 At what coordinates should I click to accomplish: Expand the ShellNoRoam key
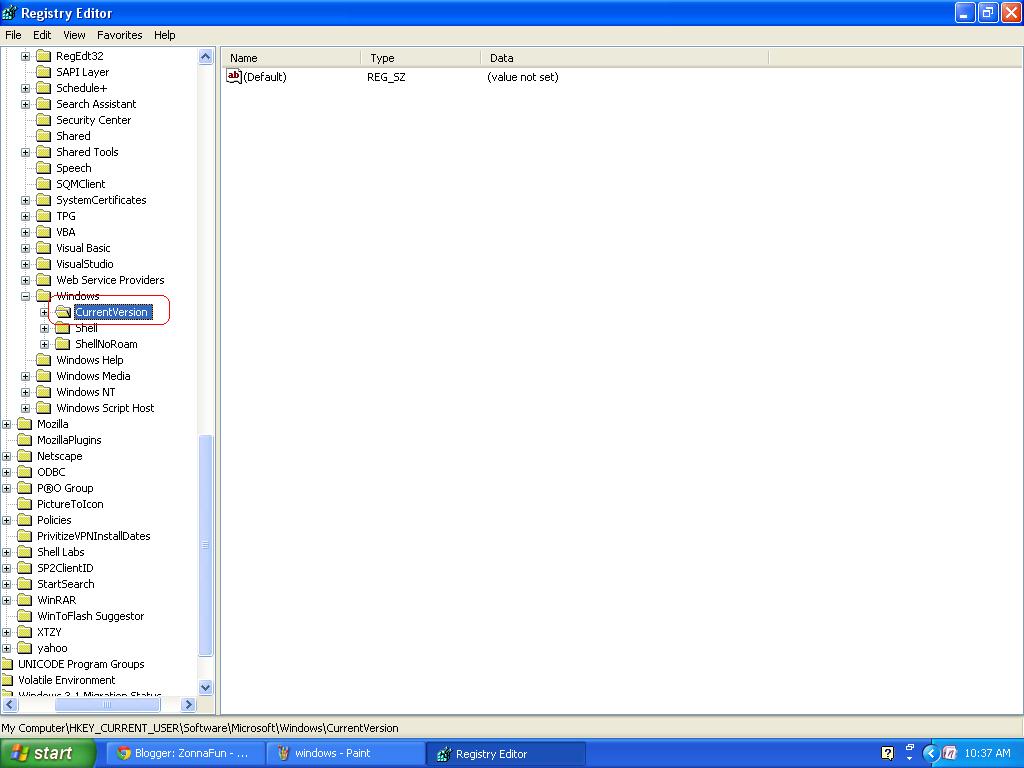(x=44, y=344)
